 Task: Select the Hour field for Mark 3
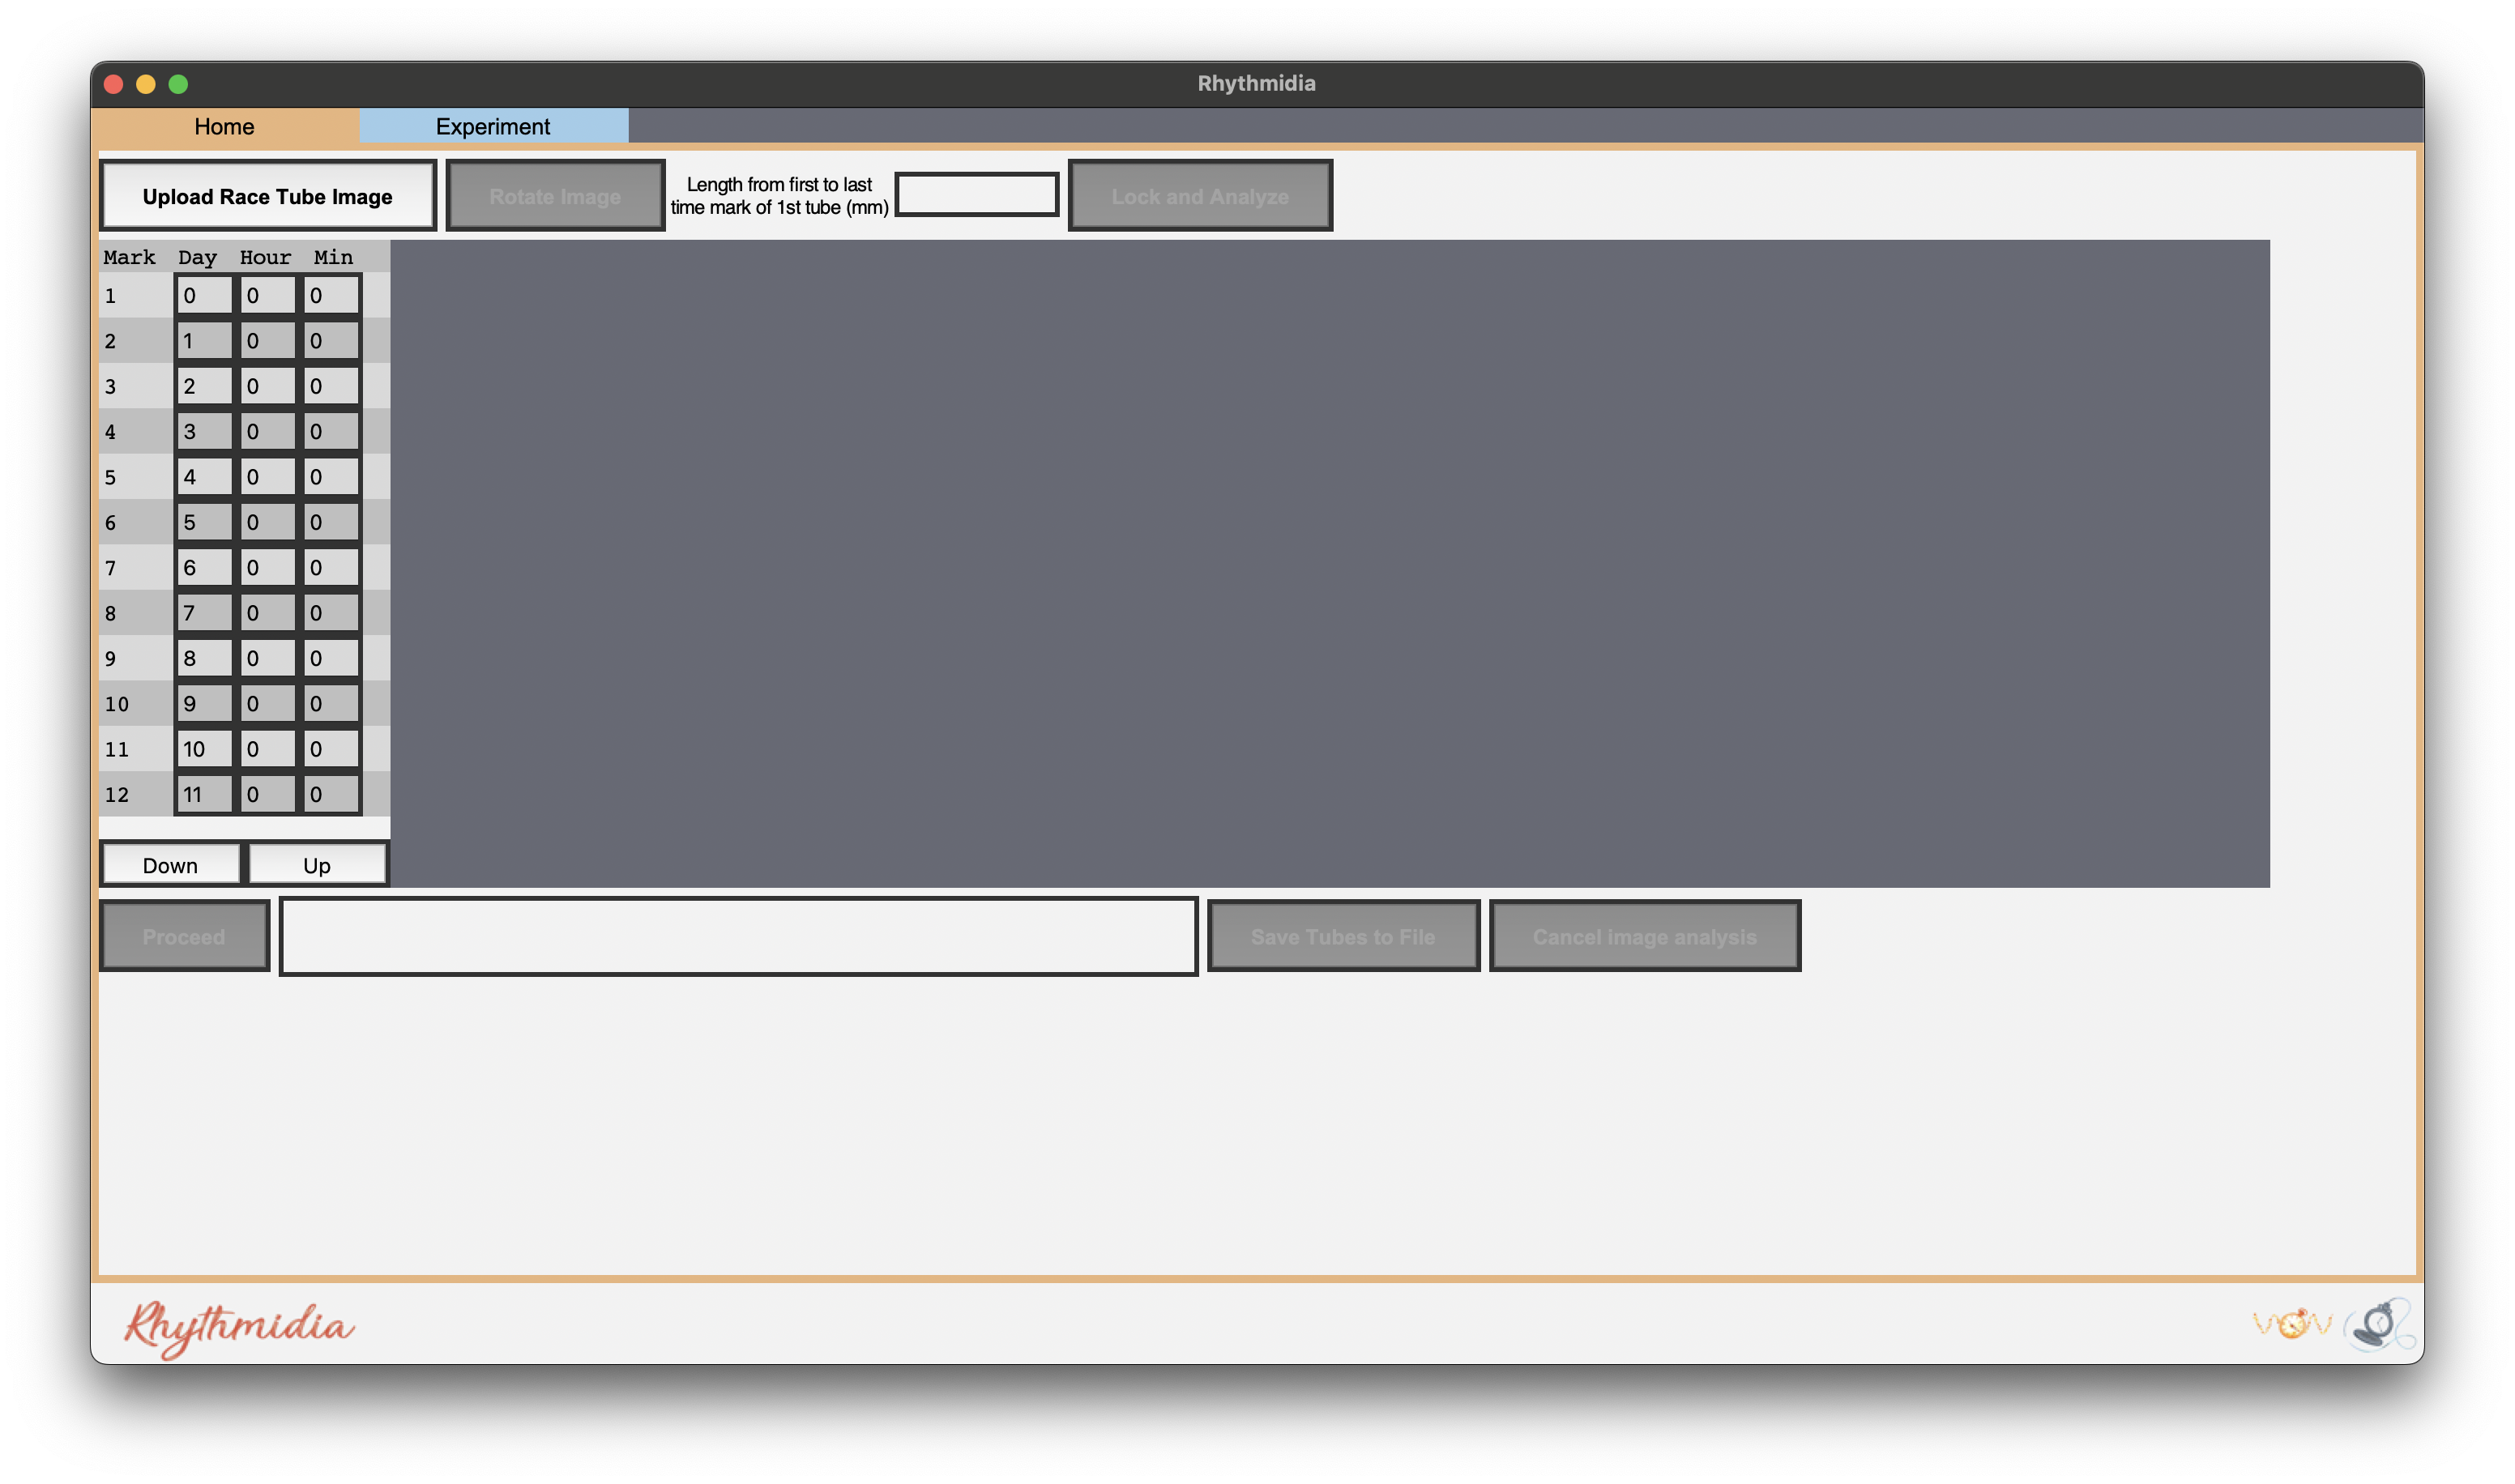point(267,386)
